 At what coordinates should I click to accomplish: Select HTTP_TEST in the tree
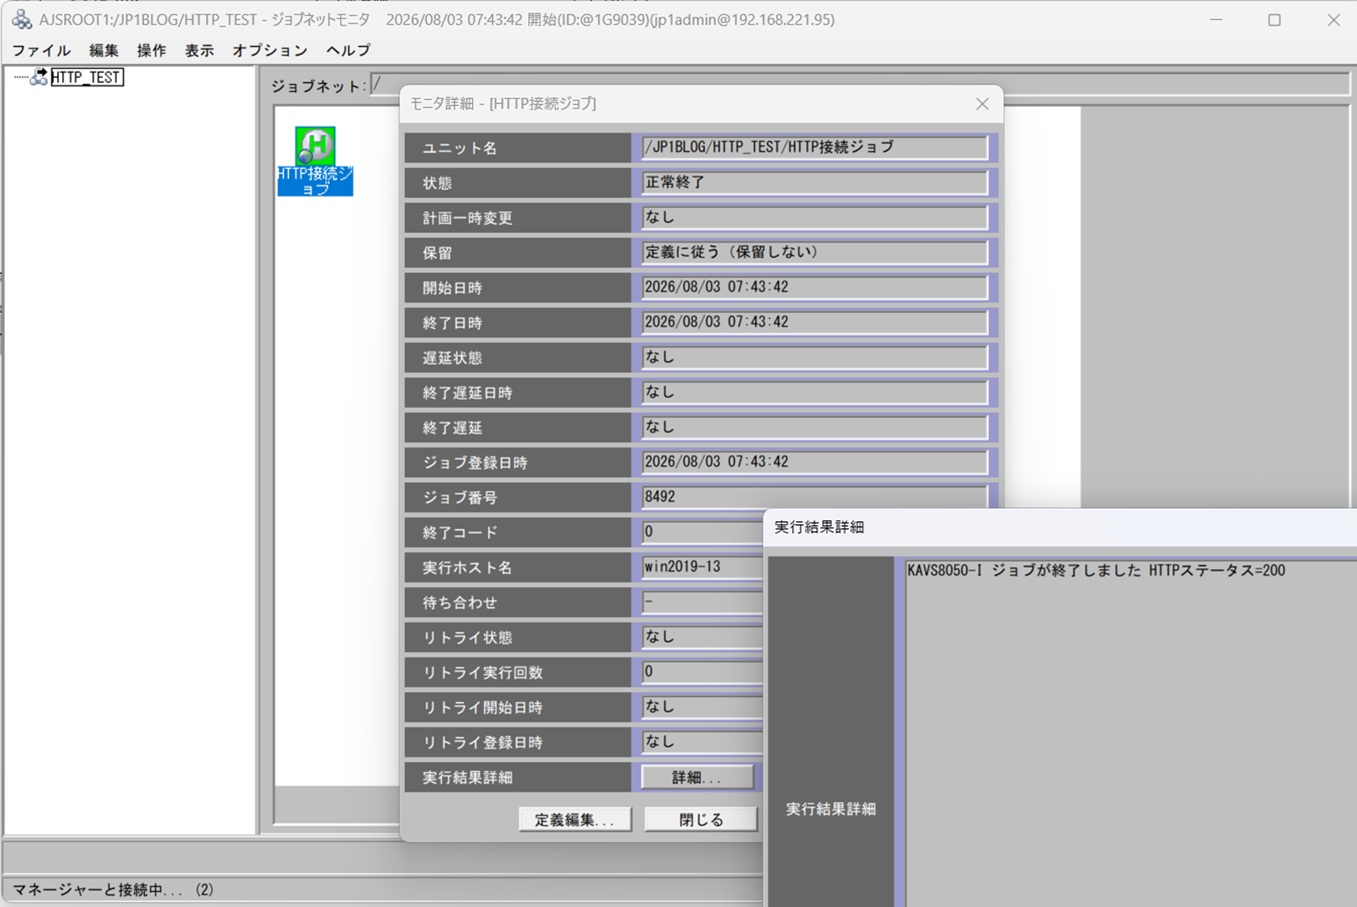click(87, 77)
